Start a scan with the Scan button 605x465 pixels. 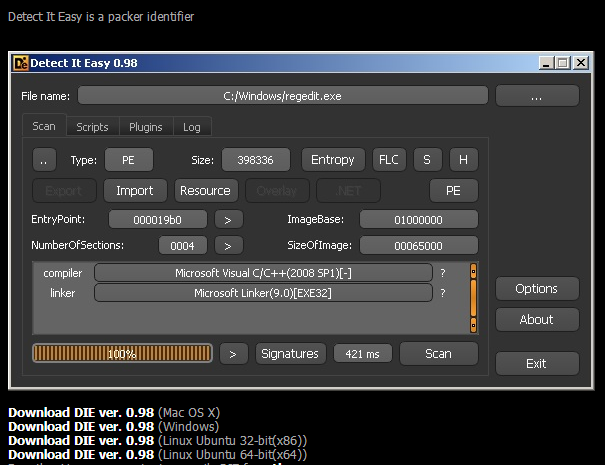point(439,353)
